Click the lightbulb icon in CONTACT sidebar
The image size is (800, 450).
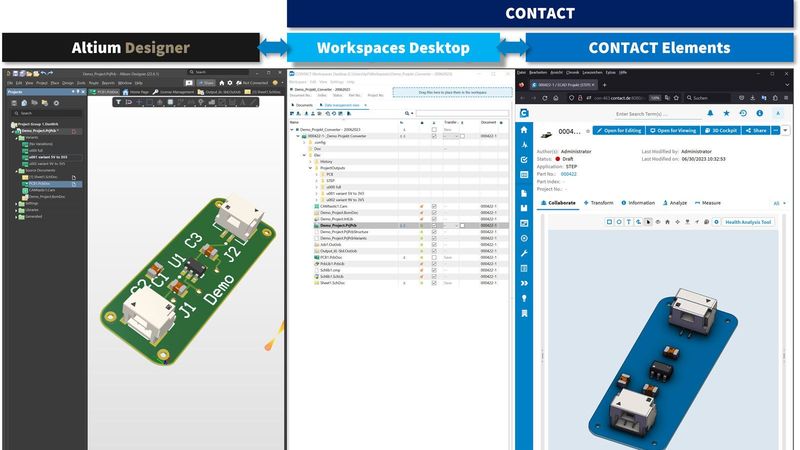click(524, 298)
